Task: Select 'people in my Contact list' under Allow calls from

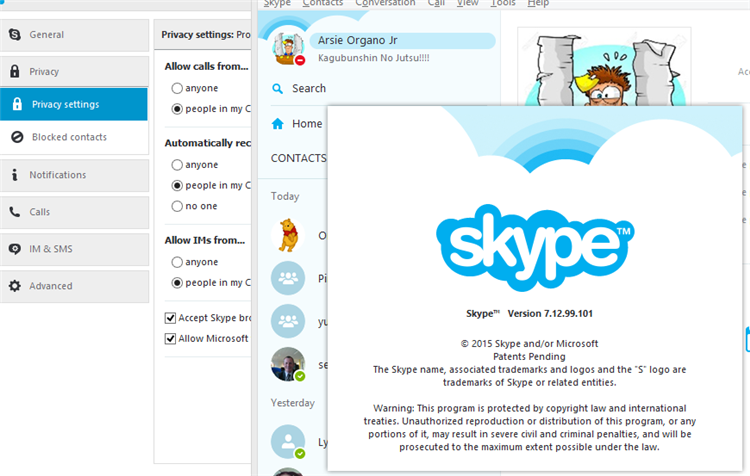Action: [177, 109]
